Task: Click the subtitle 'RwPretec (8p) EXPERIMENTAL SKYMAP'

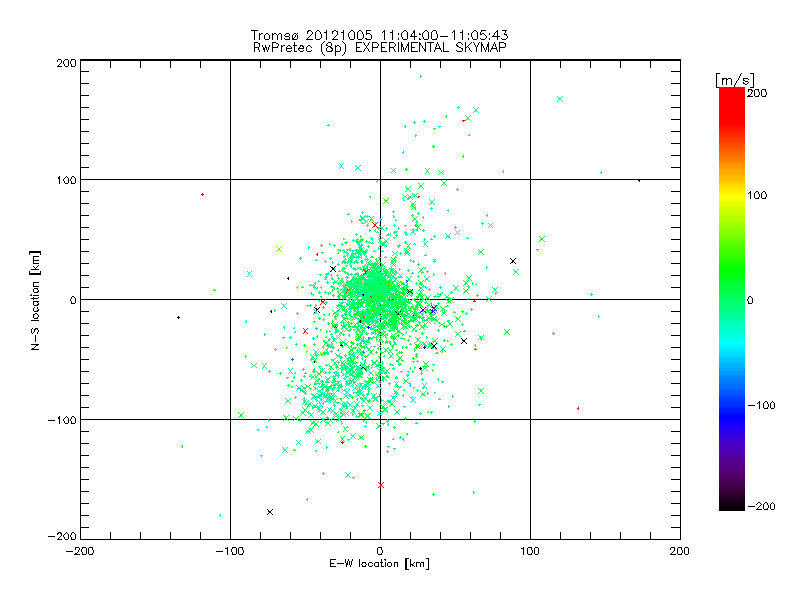Action: click(380, 47)
